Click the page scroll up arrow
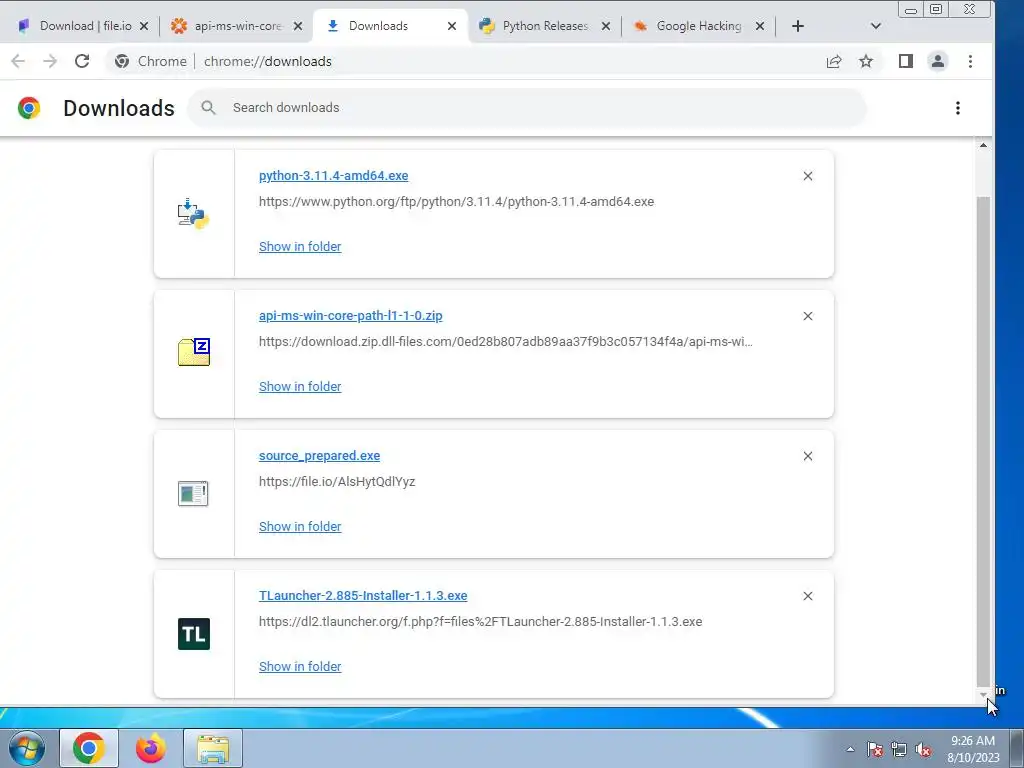 984,145
